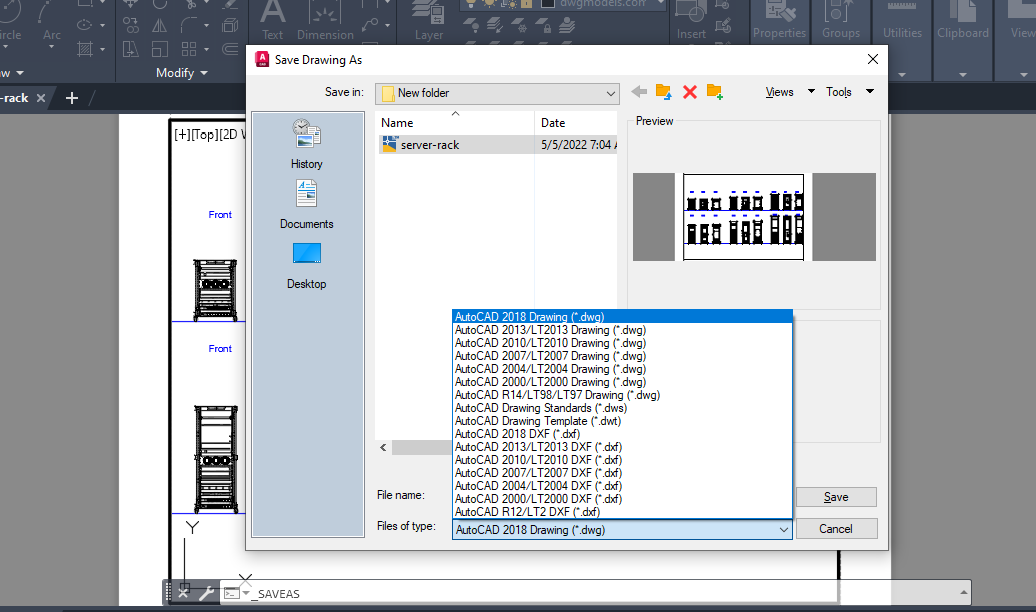The height and width of the screenshot is (612, 1036).
Task: Go up one folder level
Action: [664, 92]
